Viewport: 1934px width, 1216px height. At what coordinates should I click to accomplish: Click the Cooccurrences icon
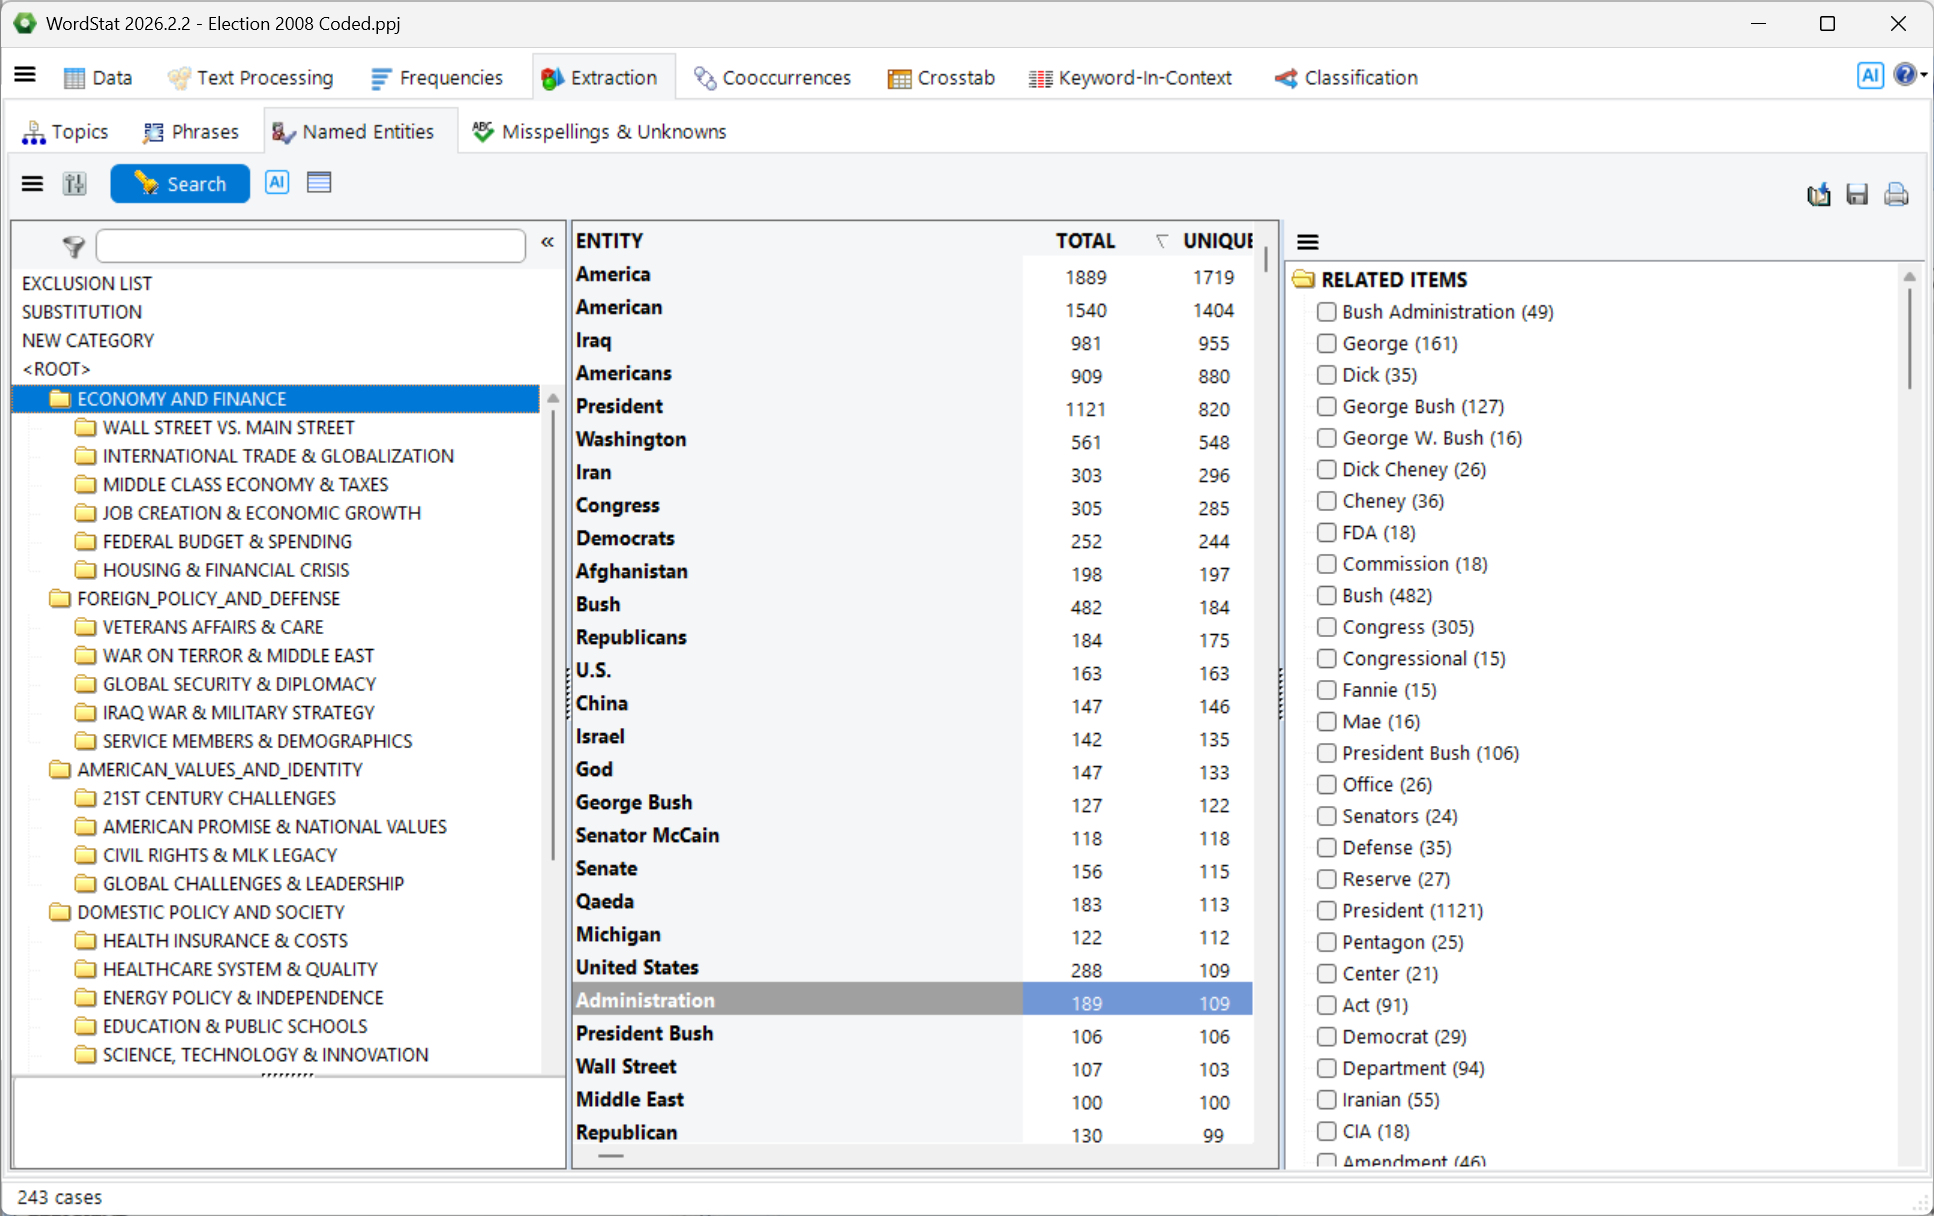[x=705, y=78]
